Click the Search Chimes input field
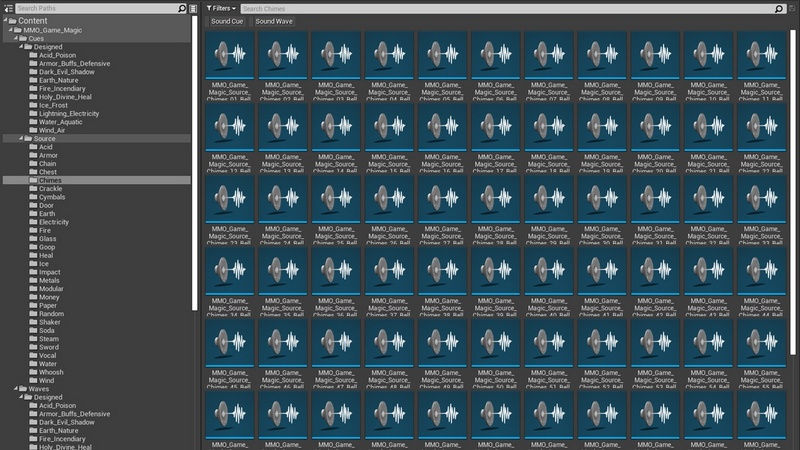This screenshot has height=450, width=800. click(500, 8)
